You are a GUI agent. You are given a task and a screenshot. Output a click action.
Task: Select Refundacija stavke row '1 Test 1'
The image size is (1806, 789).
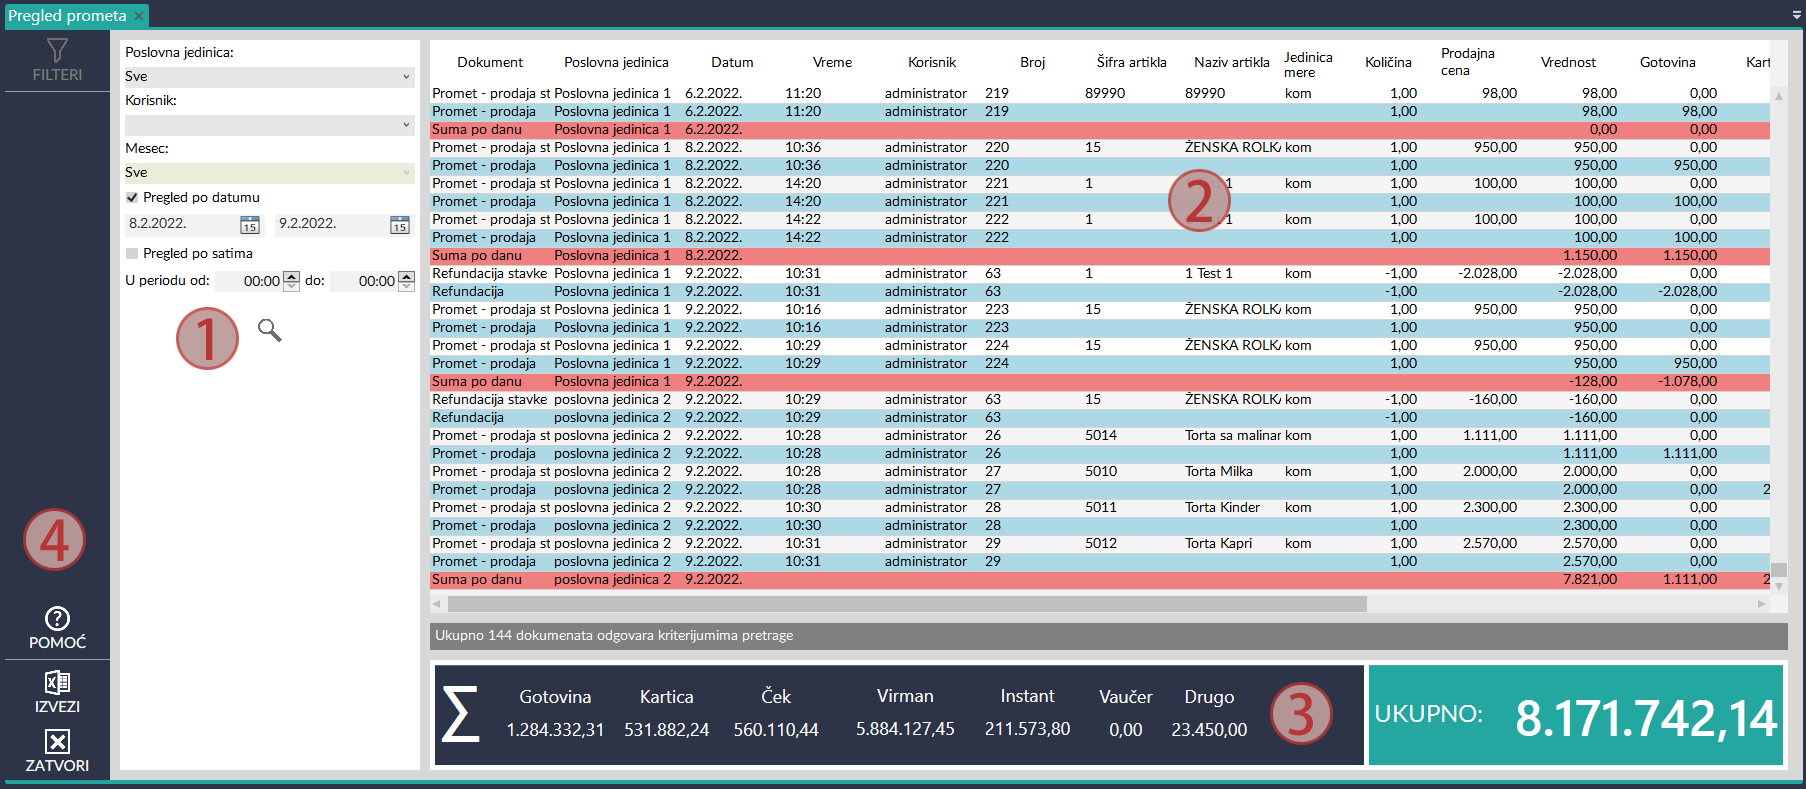tap(1100, 273)
